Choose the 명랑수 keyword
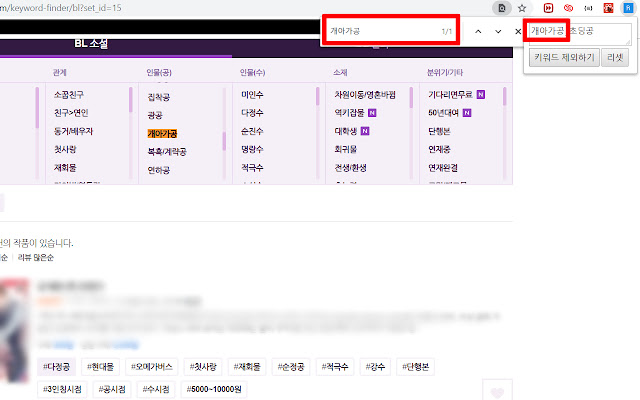The height and width of the screenshot is (400, 640). (x=252, y=149)
